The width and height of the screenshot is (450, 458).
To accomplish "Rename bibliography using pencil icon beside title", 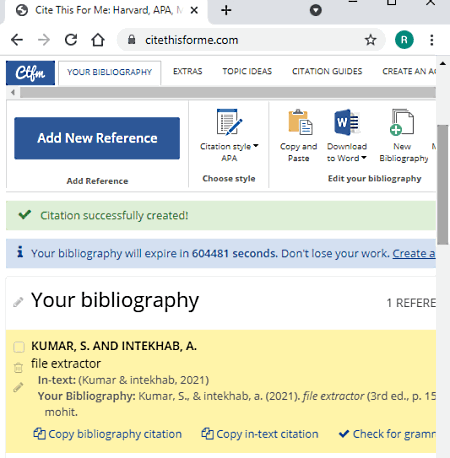I will click(x=18, y=302).
